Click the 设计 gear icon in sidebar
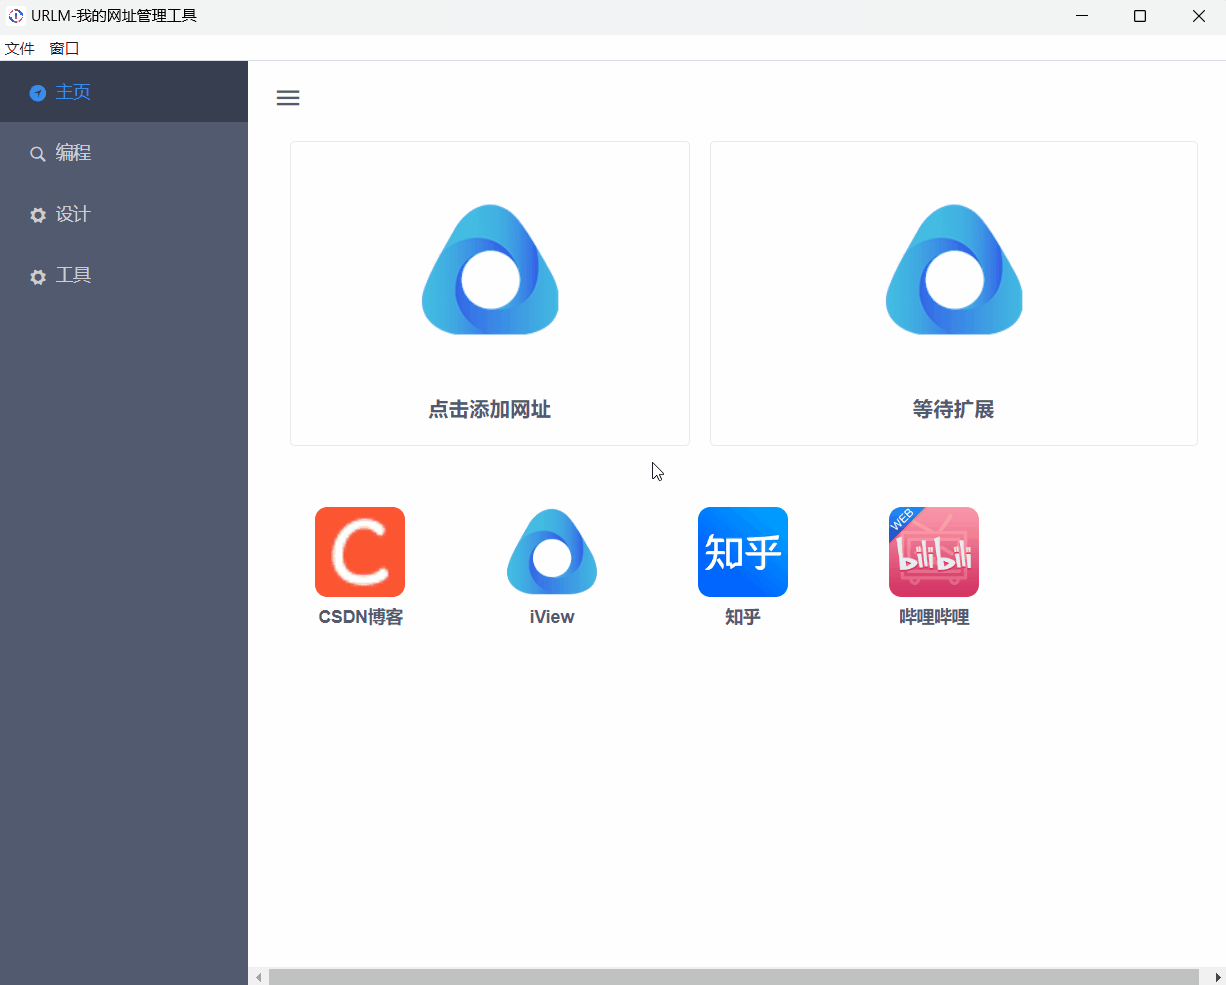This screenshot has width=1226, height=985. (x=38, y=215)
